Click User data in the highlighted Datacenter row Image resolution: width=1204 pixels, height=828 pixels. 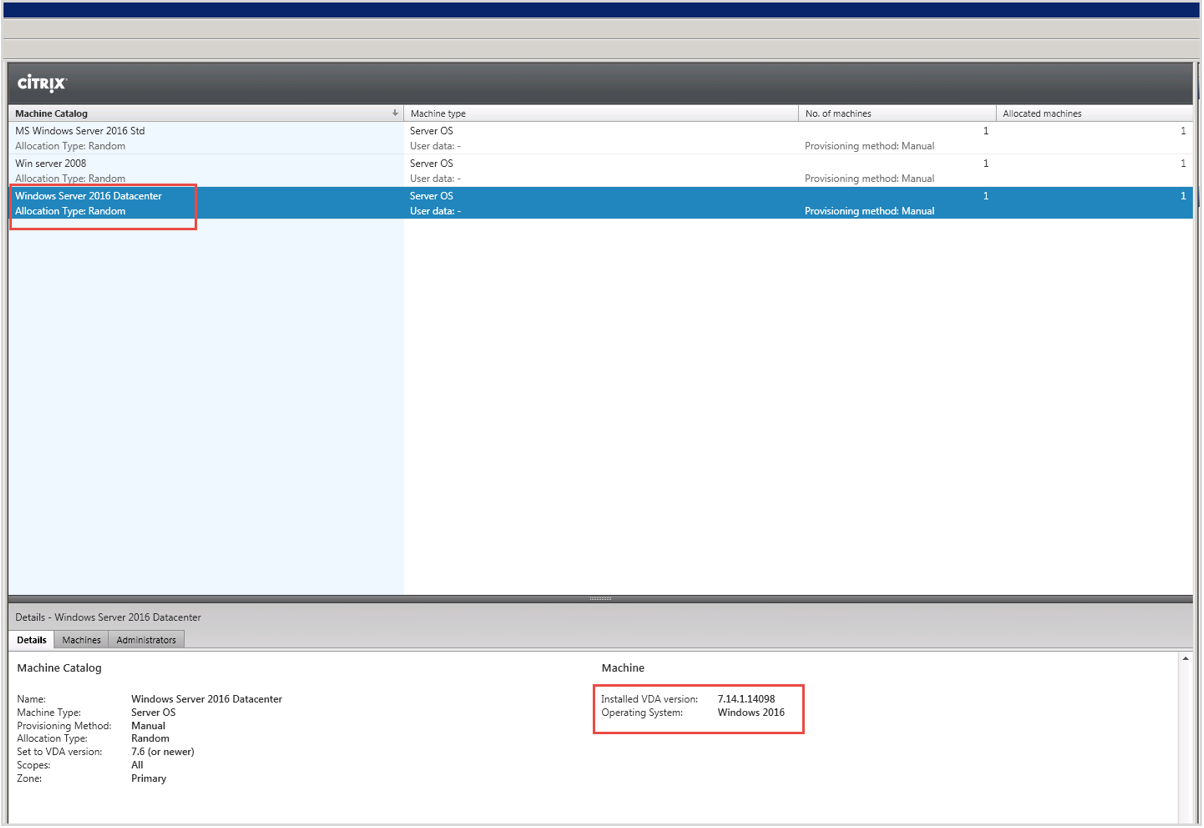pyautogui.click(x=435, y=211)
